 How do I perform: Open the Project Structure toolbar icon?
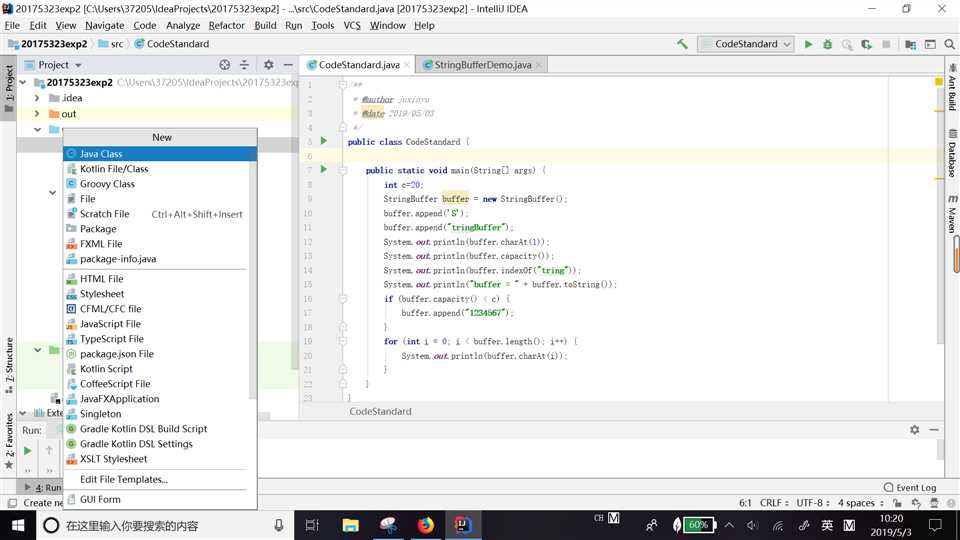click(x=910, y=44)
